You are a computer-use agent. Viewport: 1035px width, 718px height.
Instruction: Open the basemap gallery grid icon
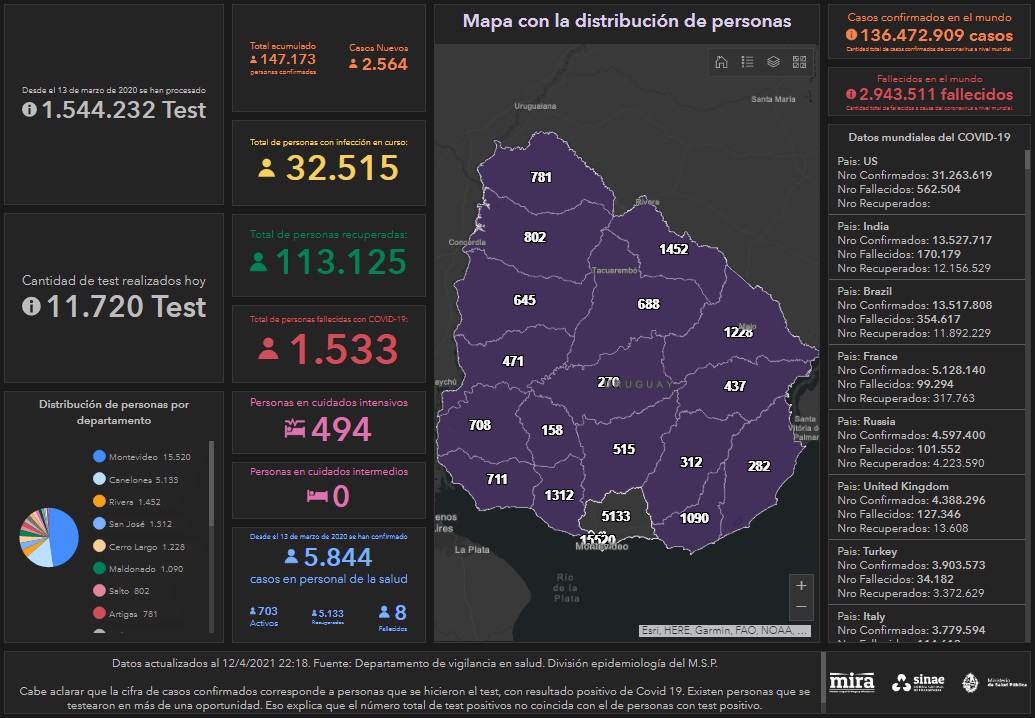[799, 62]
